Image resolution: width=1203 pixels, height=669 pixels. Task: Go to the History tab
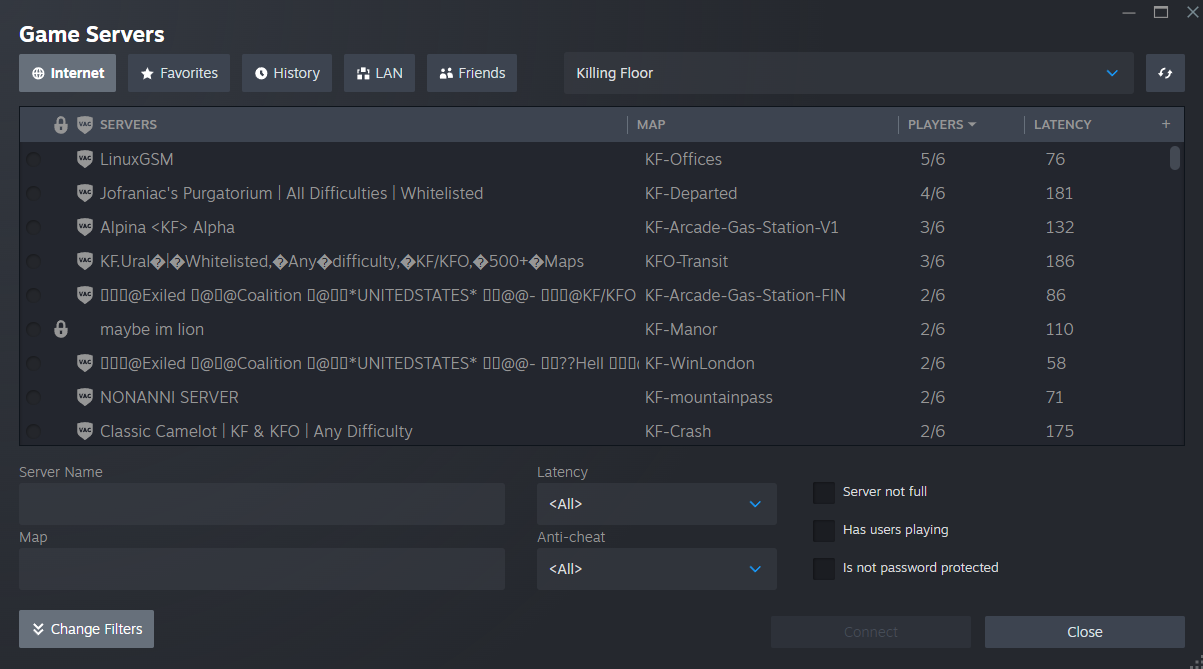pyautogui.click(x=287, y=73)
